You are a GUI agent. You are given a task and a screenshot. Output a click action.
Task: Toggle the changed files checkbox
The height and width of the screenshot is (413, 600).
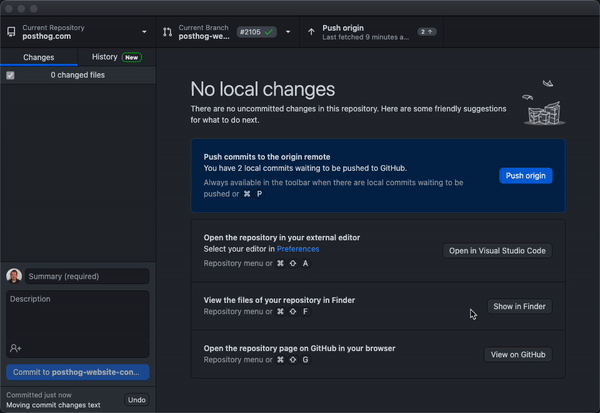10,75
